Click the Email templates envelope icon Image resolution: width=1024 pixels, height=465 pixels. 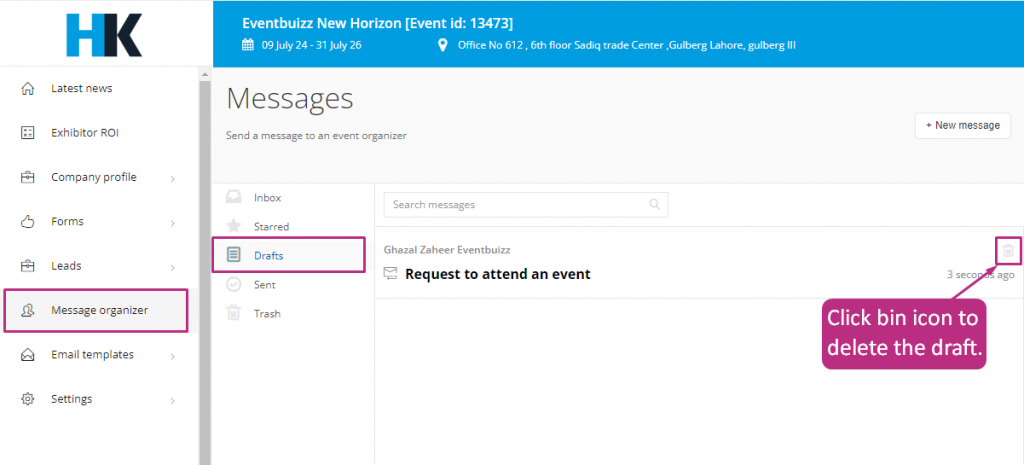27,355
